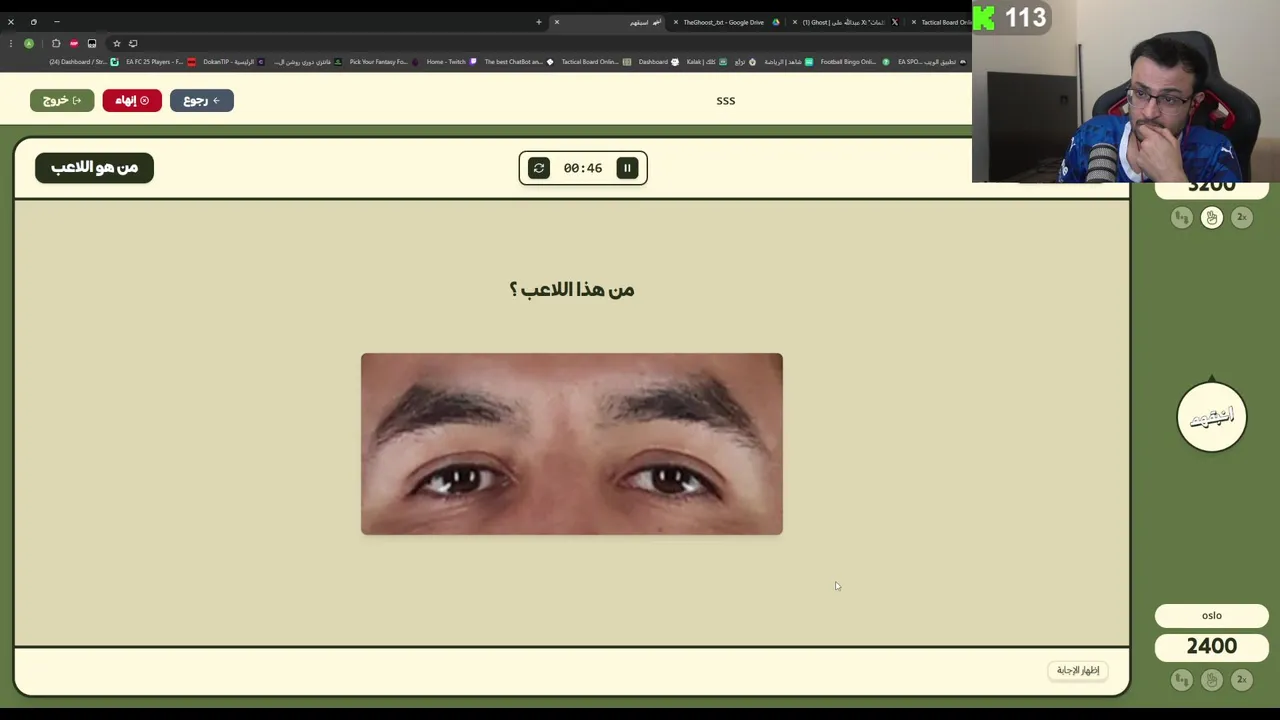Use oslo team's hand lifeline icon
The width and height of the screenshot is (1280, 720).
(x=1211, y=680)
